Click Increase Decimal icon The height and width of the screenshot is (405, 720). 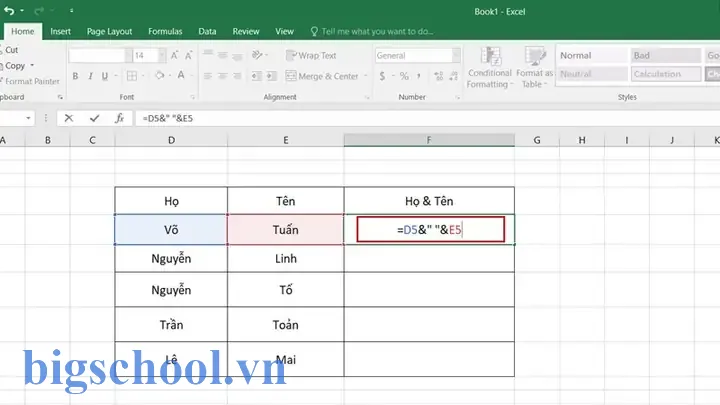(x=439, y=76)
